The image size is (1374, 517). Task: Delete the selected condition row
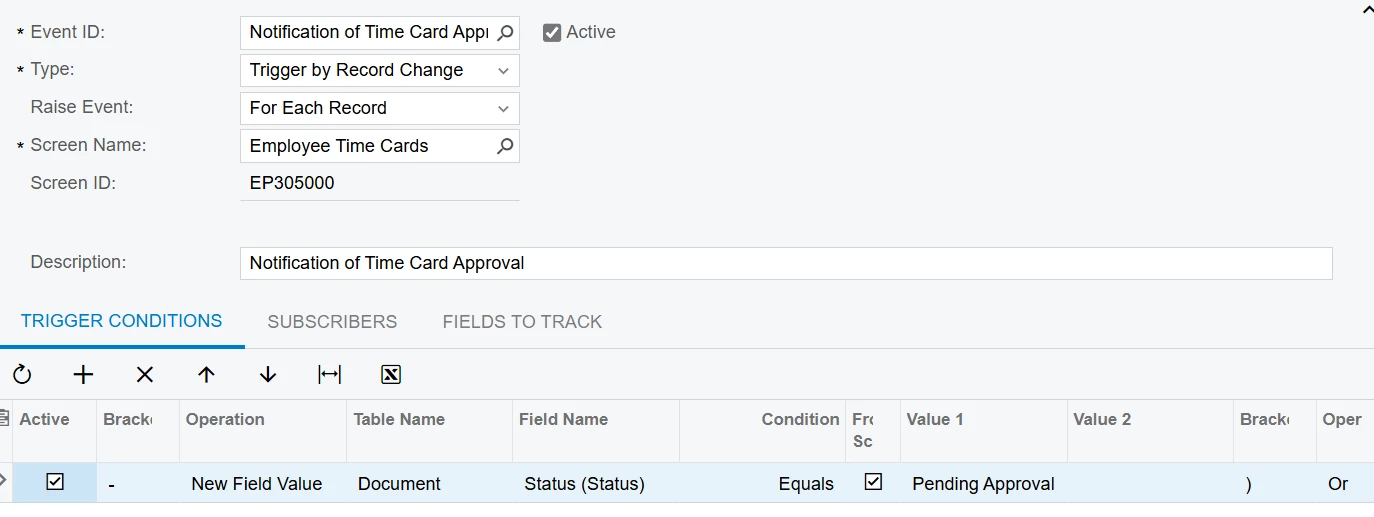pos(145,375)
